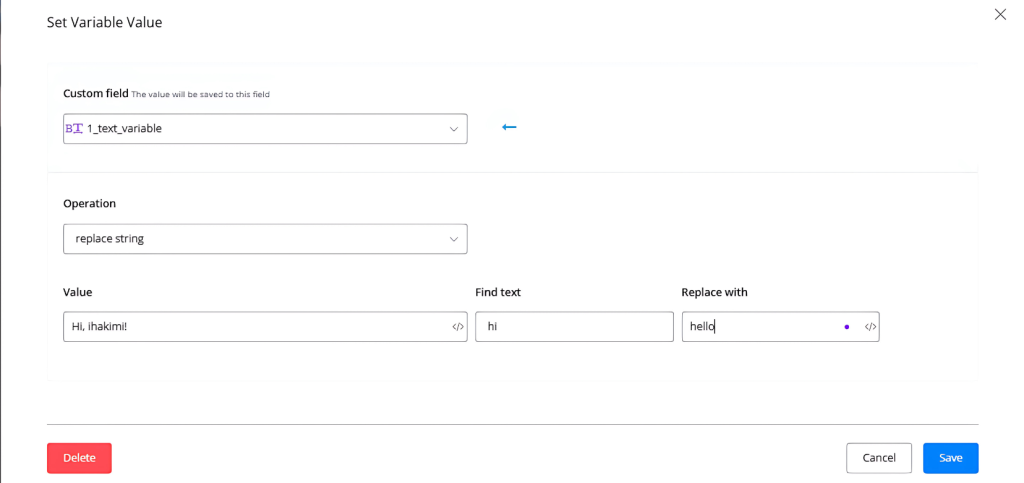Click the BT text-type icon in custom field

pos(74,128)
